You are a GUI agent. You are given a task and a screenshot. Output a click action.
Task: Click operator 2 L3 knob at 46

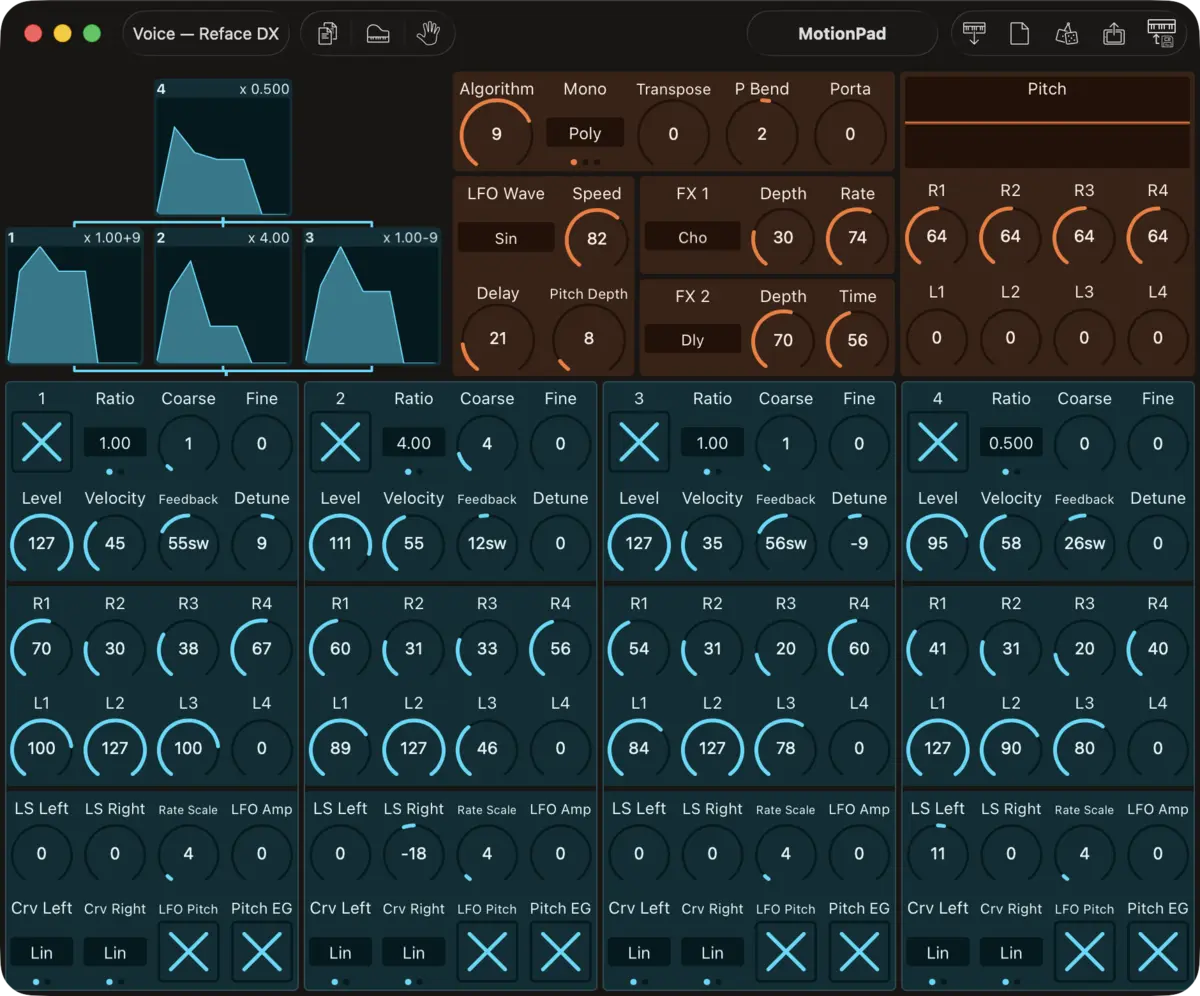tap(487, 748)
